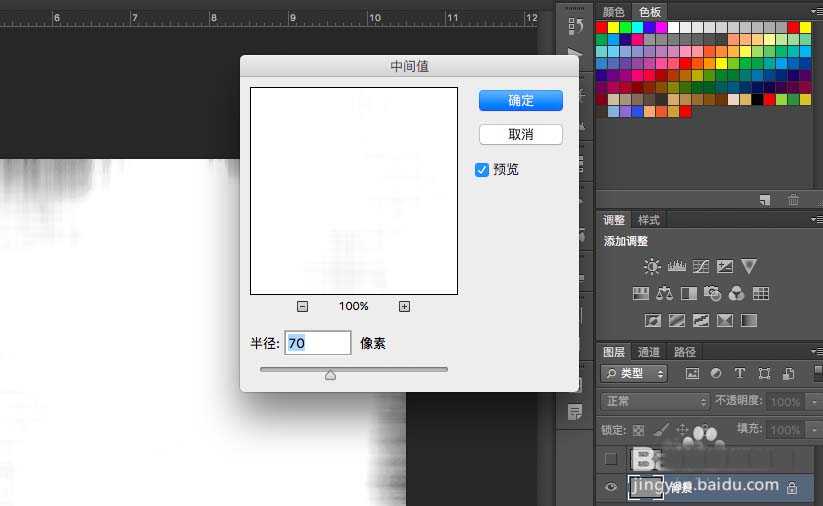Switch to the 通道 channels tab
The height and width of the screenshot is (506, 823).
[x=649, y=352]
